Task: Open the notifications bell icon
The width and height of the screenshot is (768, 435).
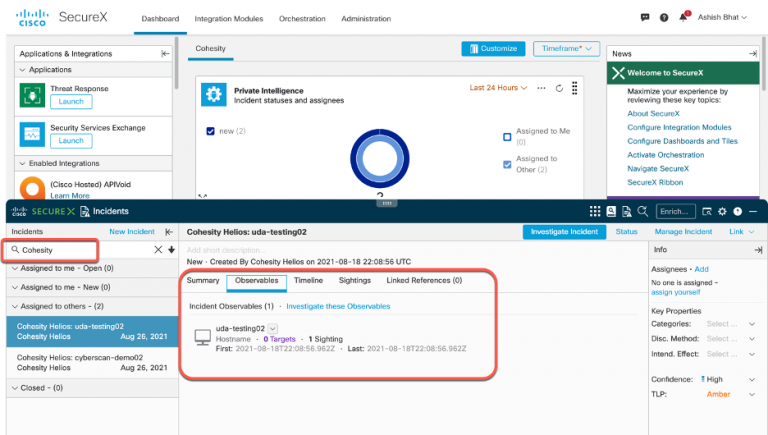Action: 683,17
